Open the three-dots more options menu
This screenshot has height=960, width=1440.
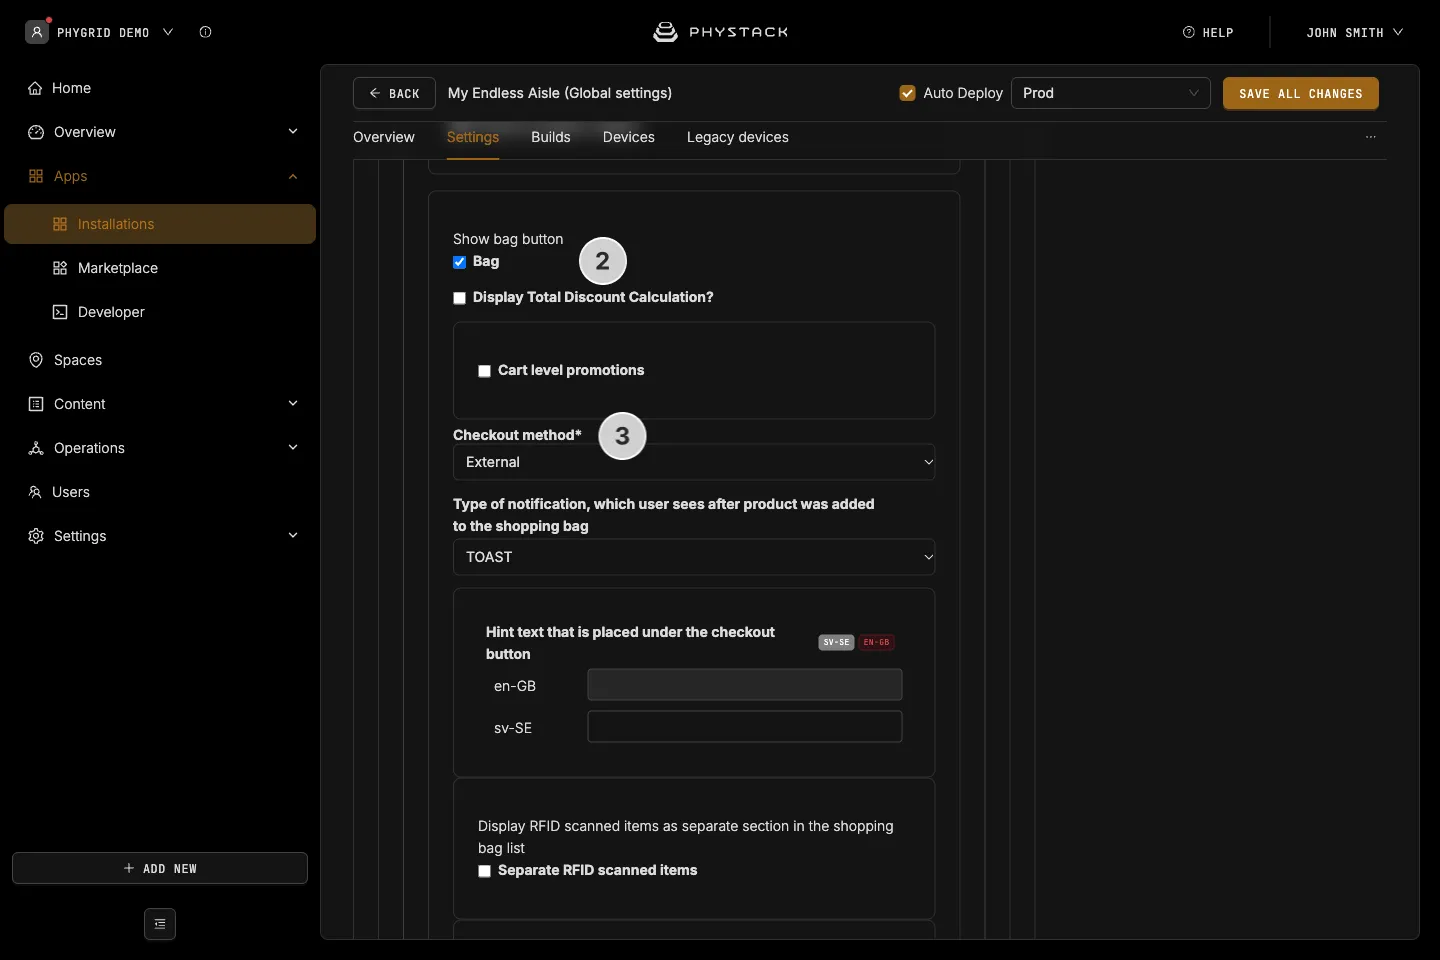coord(1371,137)
